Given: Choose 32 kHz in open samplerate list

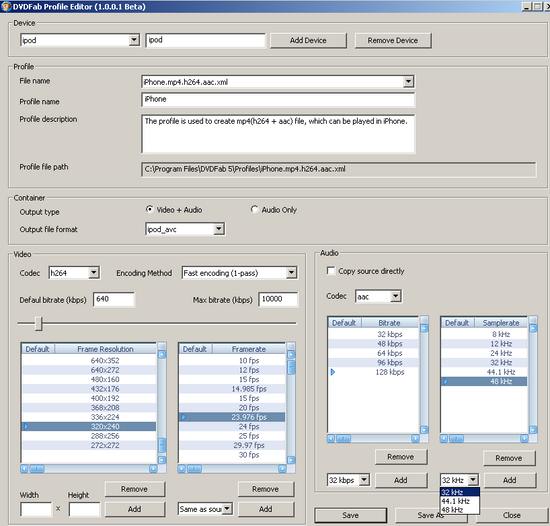Looking at the screenshot, I should (460, 492).
